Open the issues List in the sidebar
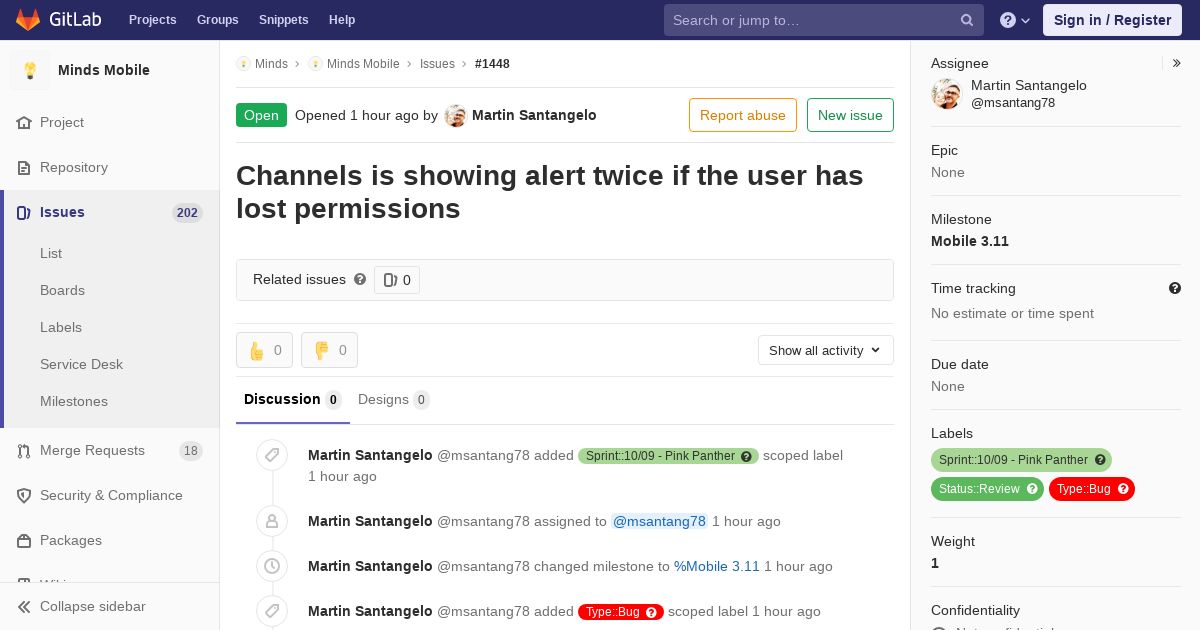Screen dimensions: 1200x630 [x=51, y=253]
